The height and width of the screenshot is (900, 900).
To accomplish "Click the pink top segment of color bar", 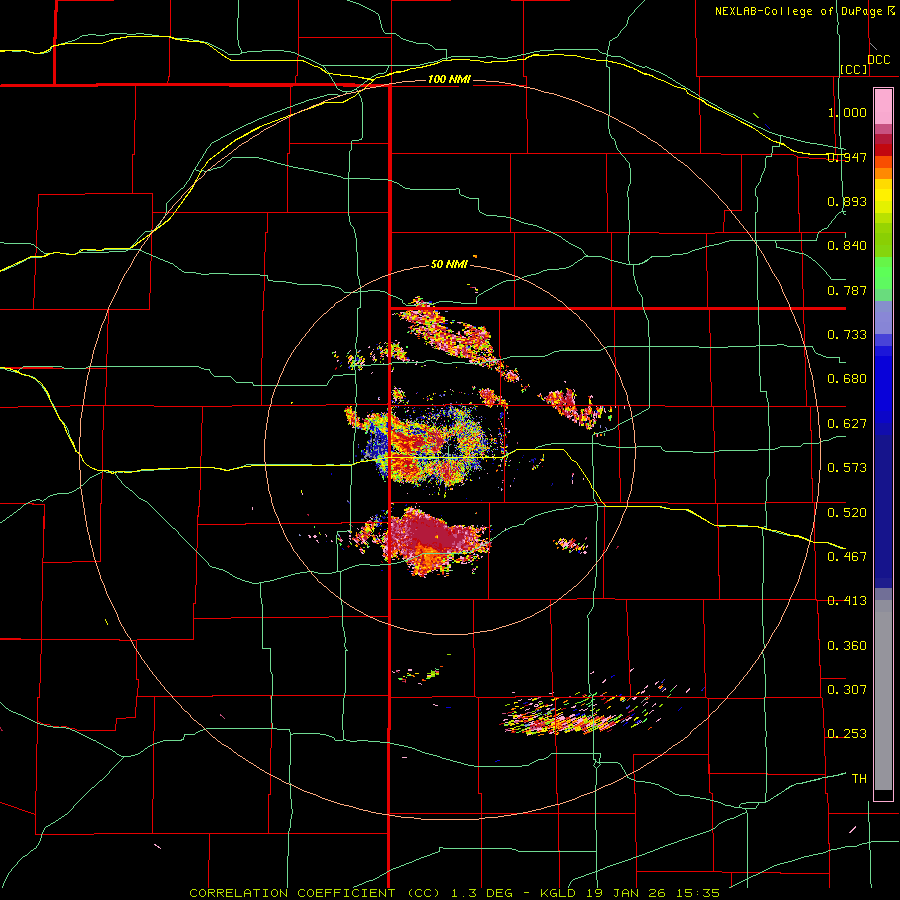I will coord(883,107).
